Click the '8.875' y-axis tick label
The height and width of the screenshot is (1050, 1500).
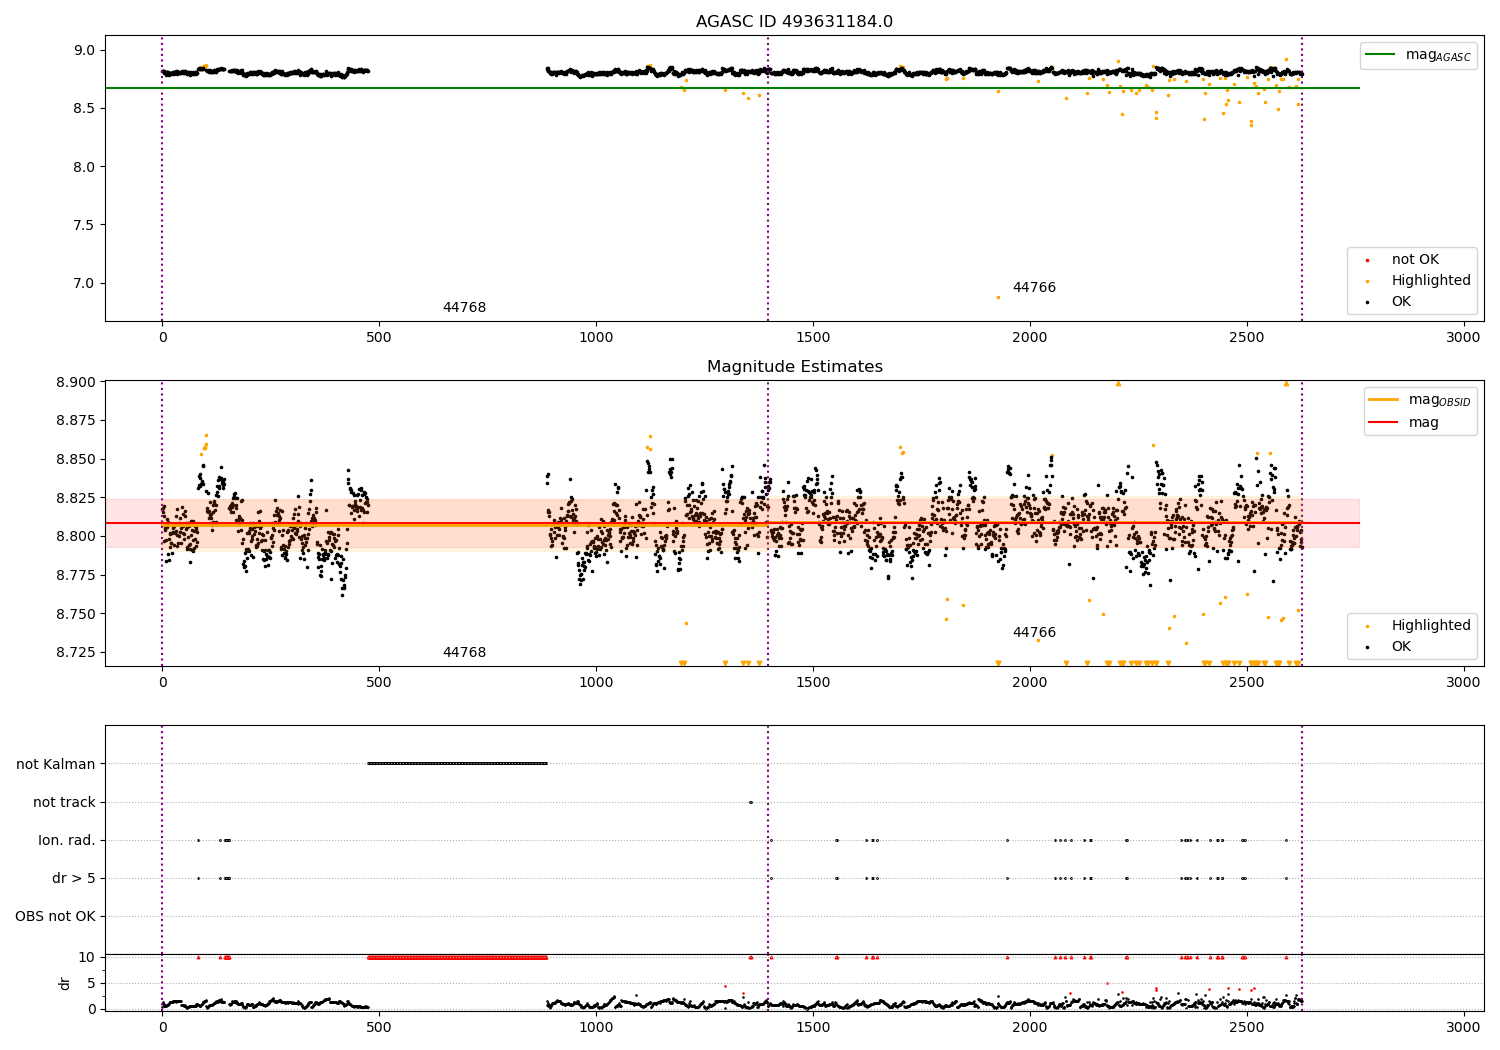tap(75, 420)
